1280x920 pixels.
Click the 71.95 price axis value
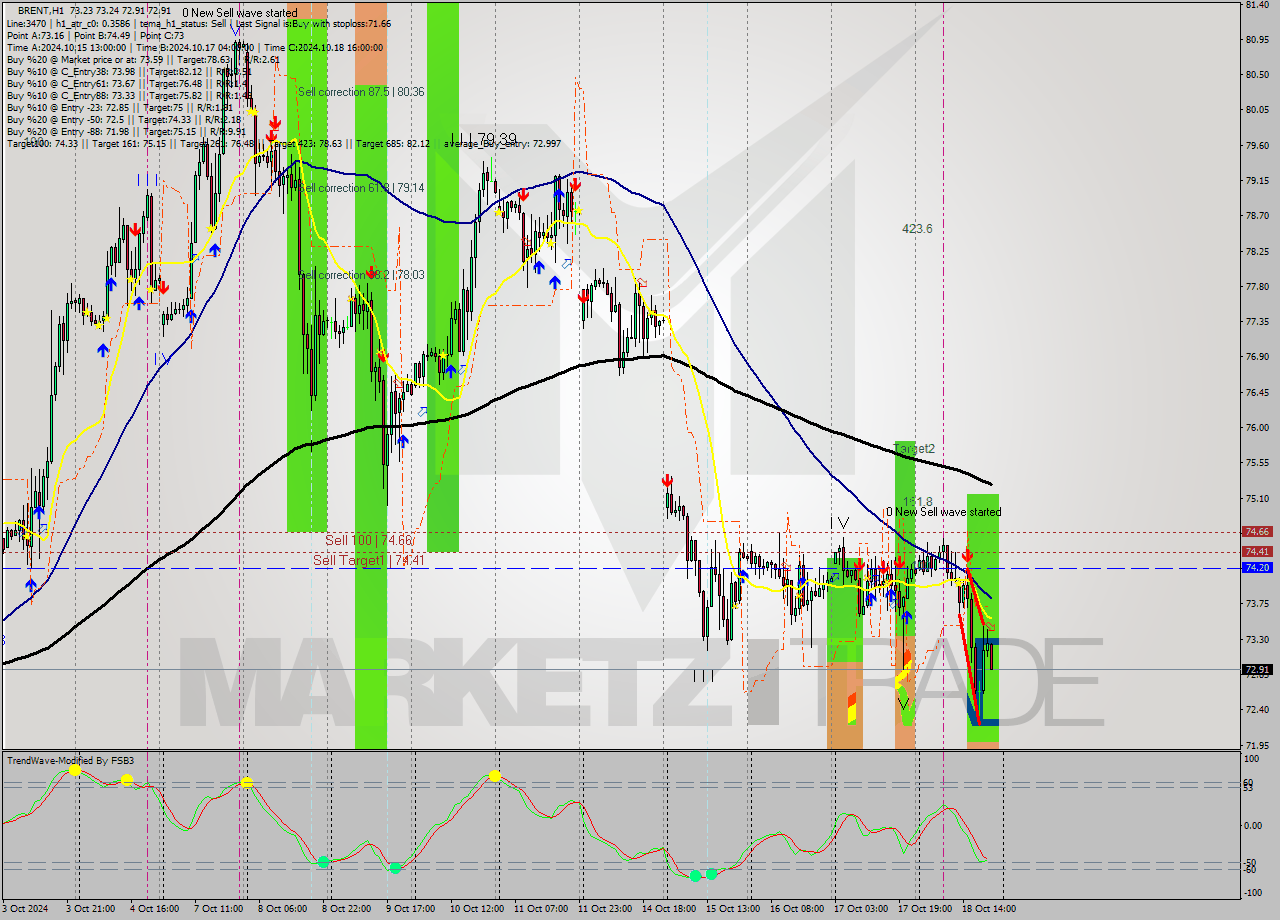pyautogui.click(x=1256, y=745)
